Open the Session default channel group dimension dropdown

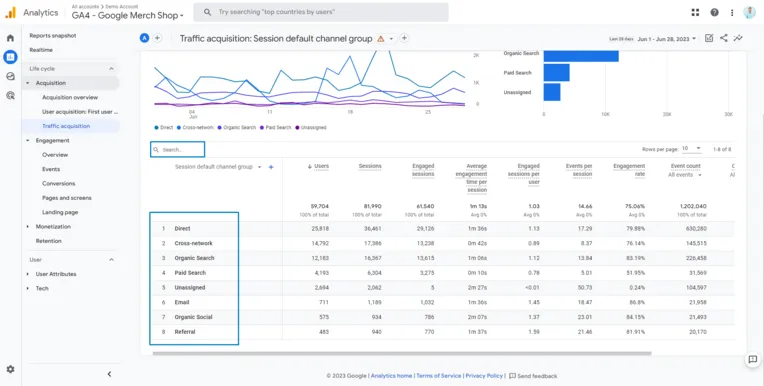coord(218,167)
